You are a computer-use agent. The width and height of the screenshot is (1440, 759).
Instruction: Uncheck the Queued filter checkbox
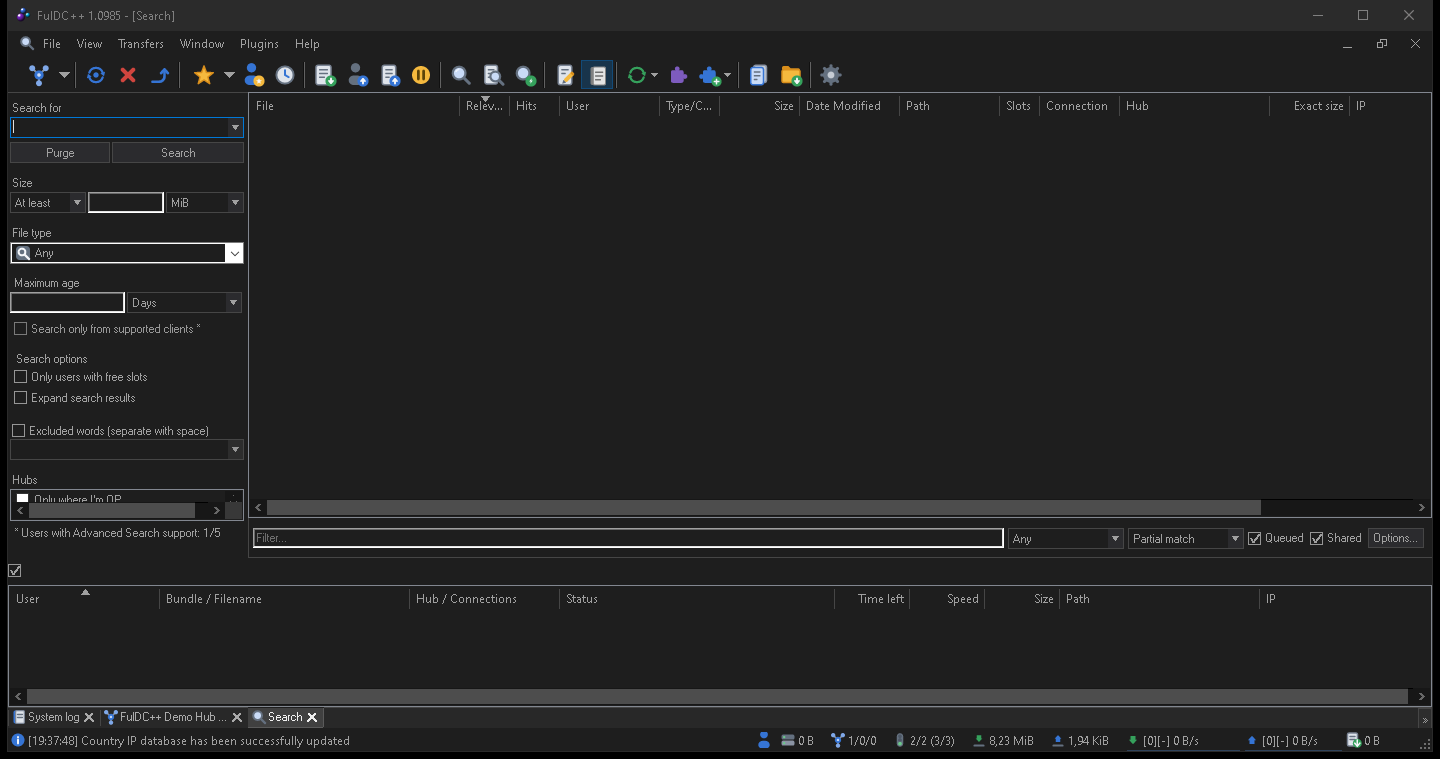point(1255,538)
